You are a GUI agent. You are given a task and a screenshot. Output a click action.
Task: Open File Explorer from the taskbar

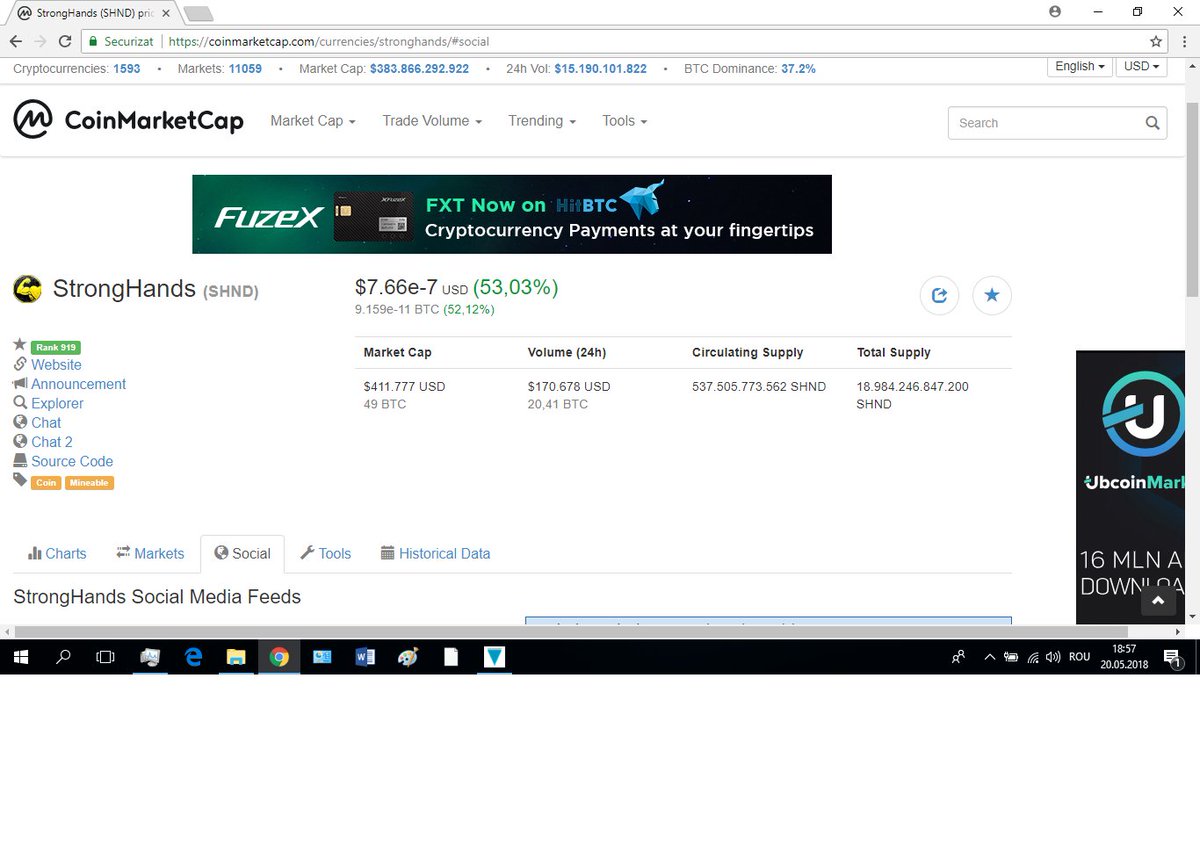tap(236, 657)
